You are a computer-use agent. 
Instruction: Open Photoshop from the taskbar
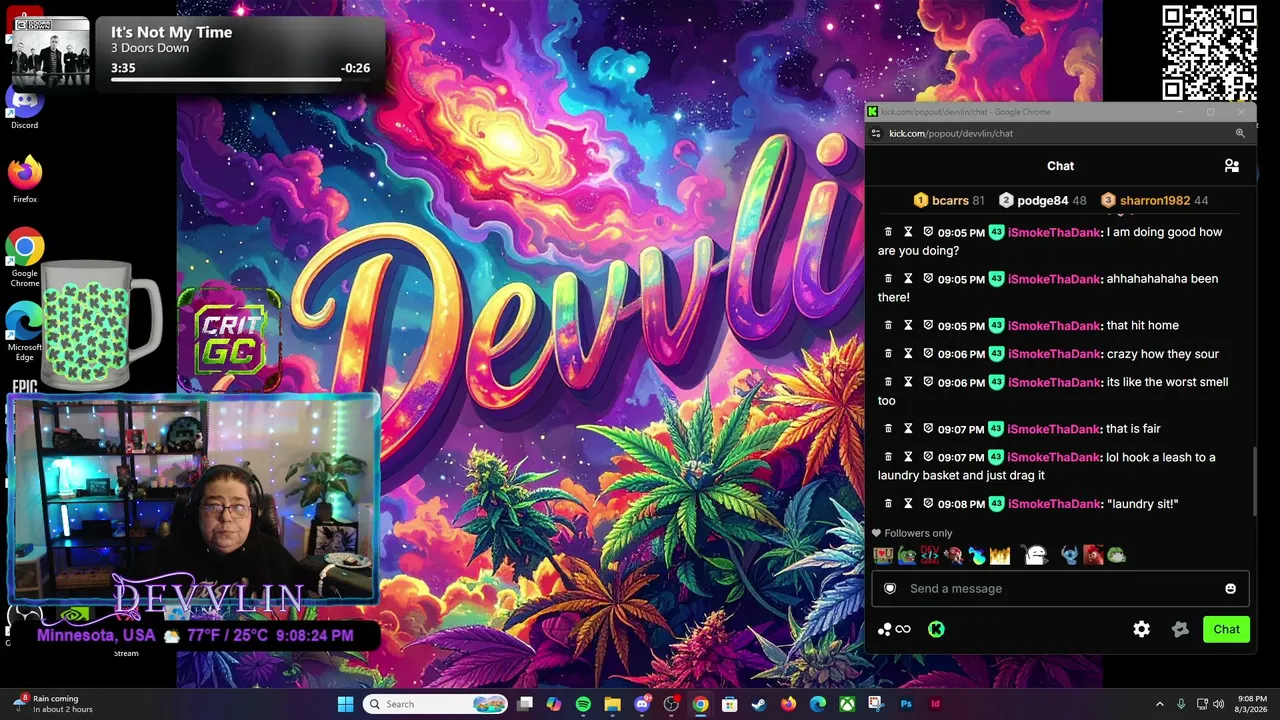[x=906, y=704]
